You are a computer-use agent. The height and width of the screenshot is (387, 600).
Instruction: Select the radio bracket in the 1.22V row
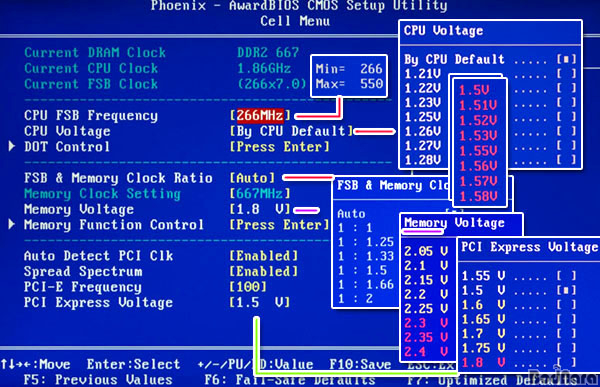point(566,88)
